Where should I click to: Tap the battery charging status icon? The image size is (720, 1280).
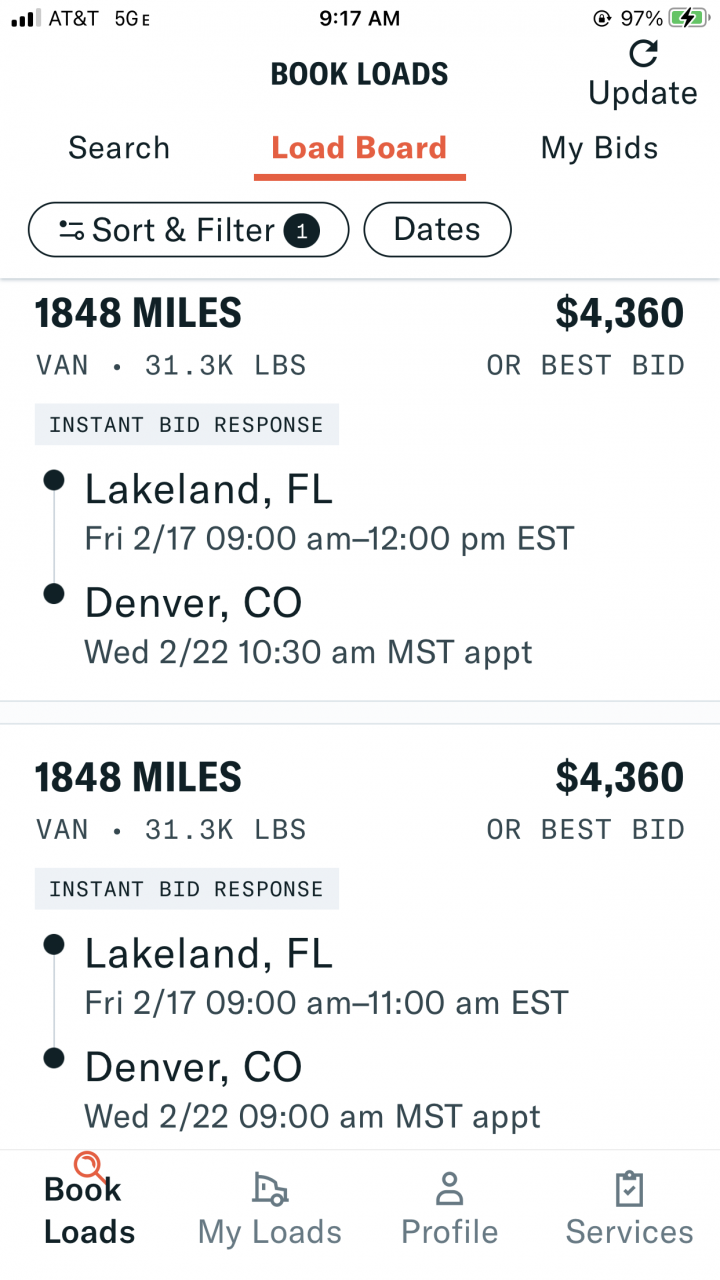[x=690, y=18]
